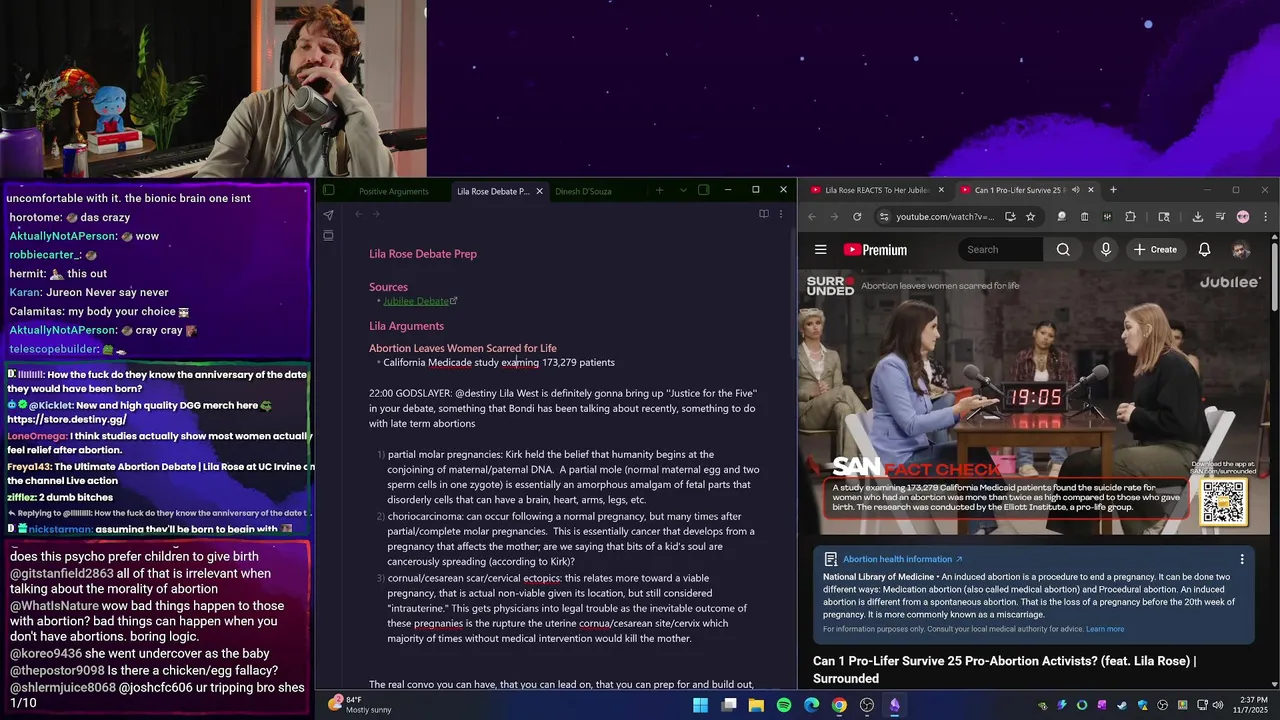
Task: Click the Chrome toolbar search-tabs icon
Action: pyautogui.click(x=1164, y=216)
